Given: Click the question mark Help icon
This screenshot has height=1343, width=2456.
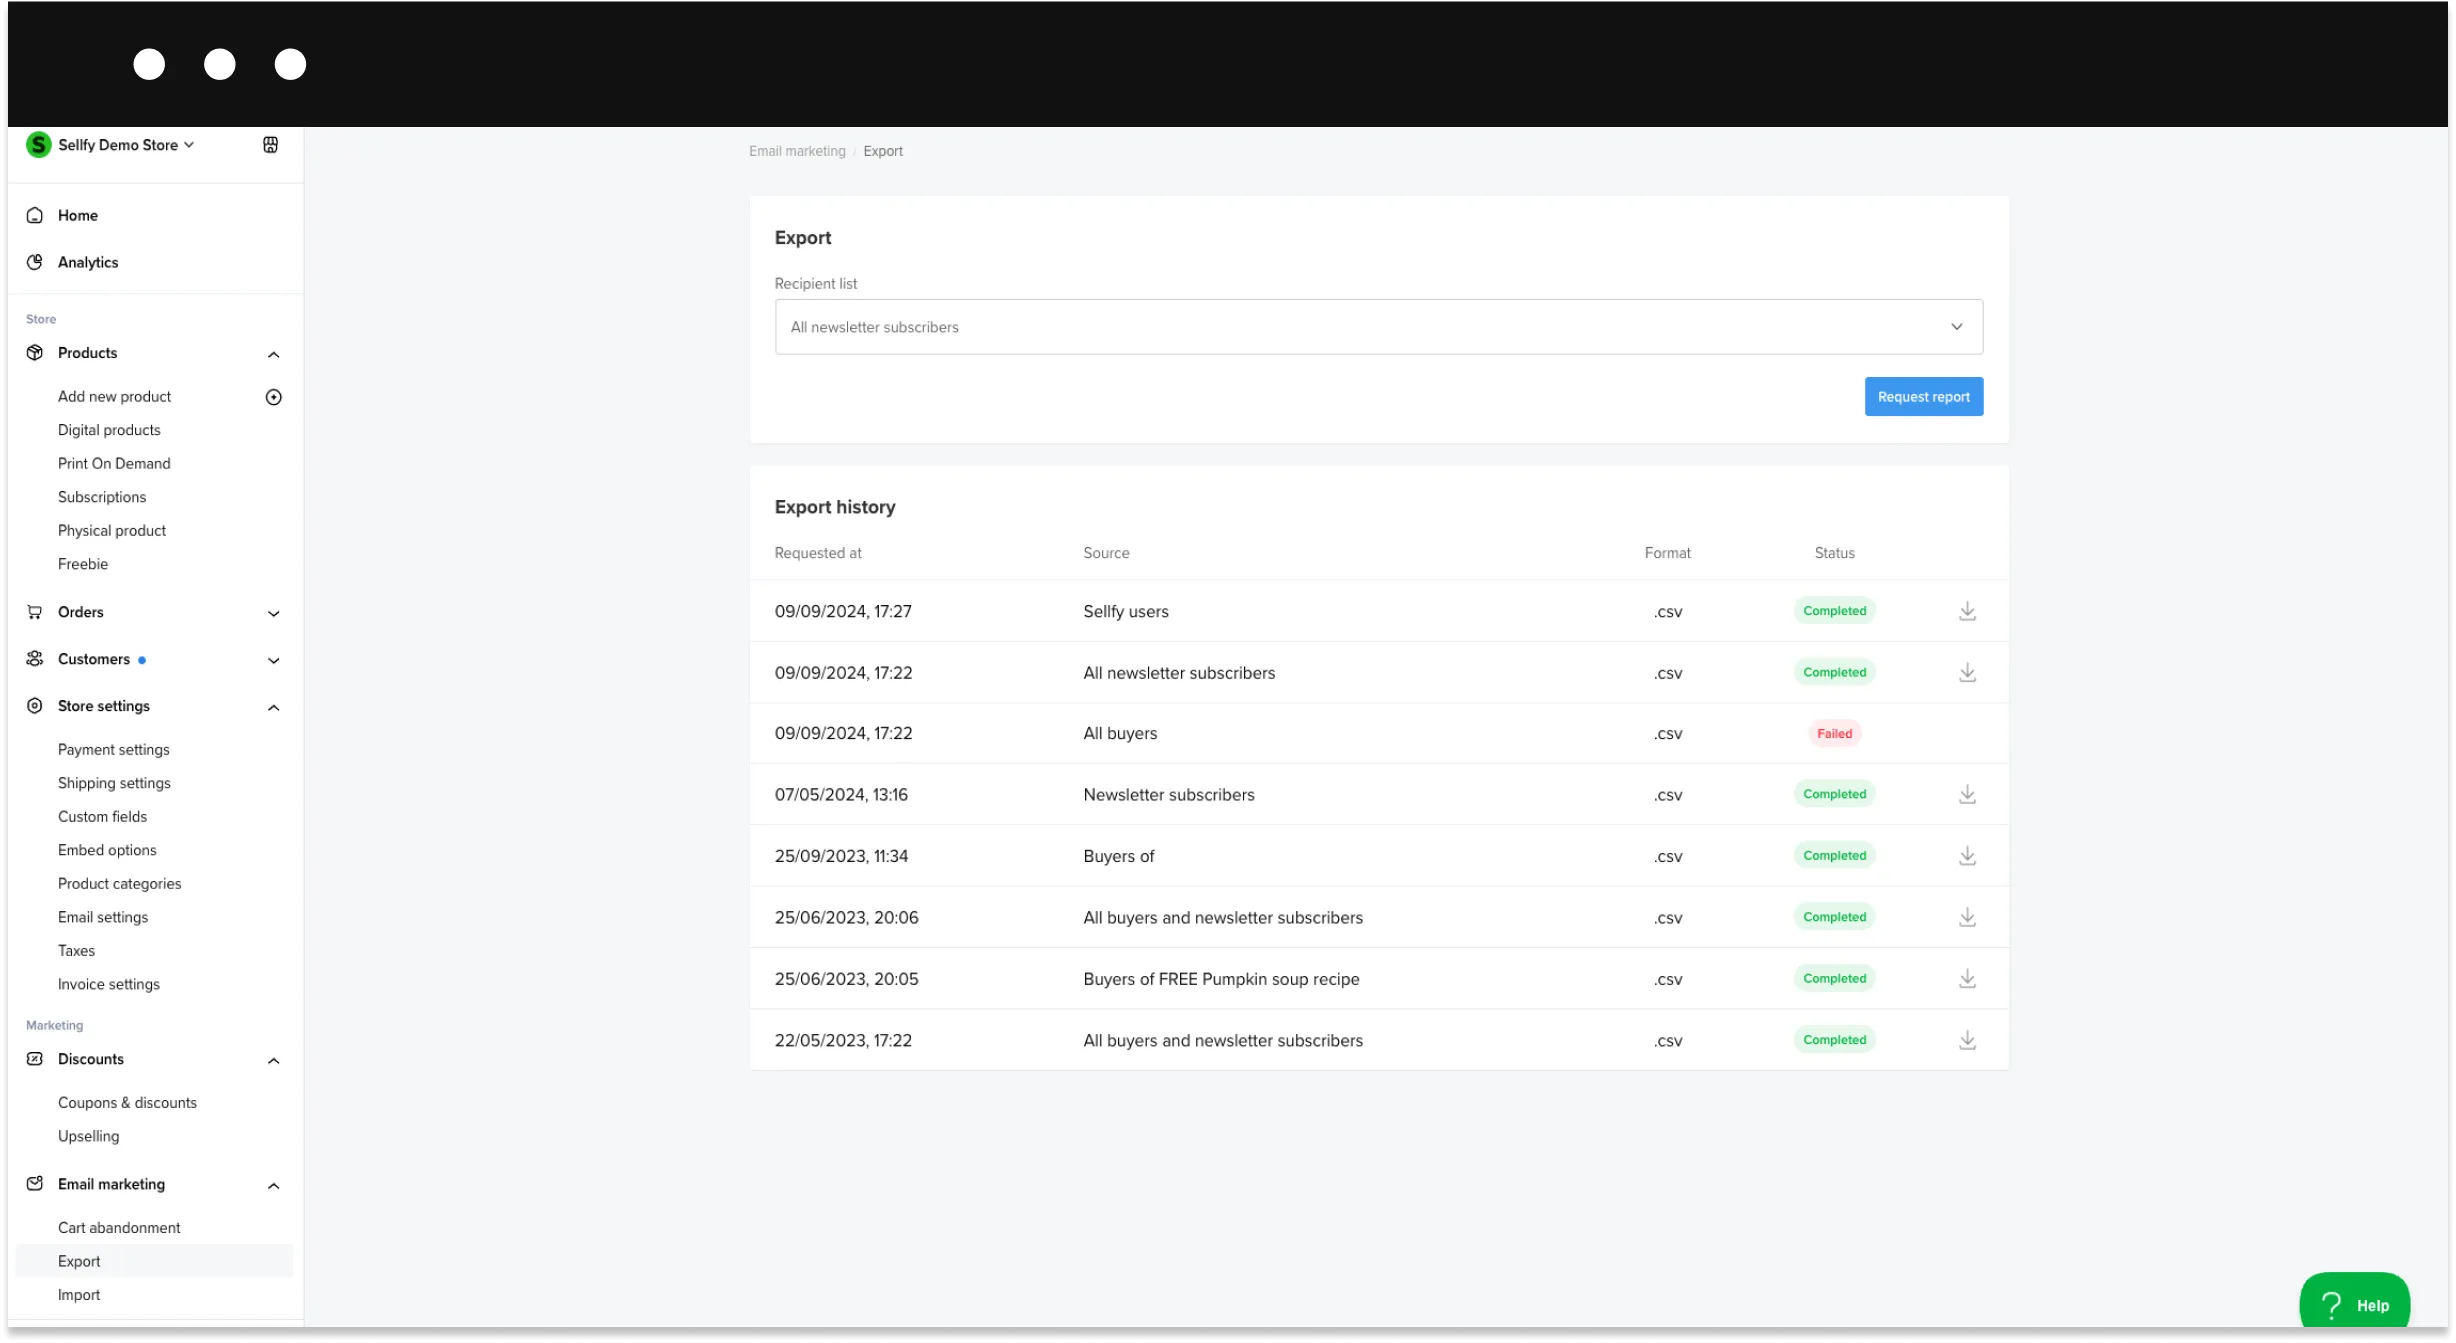Looking at the screenshot, I should [x=2332, y=1305].
